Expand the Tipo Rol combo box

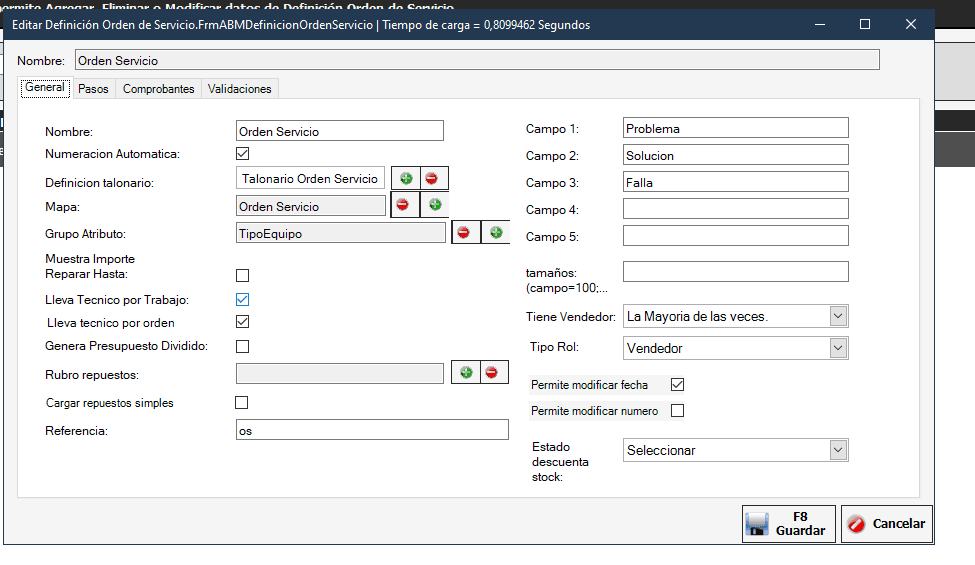tap(838, 348)
